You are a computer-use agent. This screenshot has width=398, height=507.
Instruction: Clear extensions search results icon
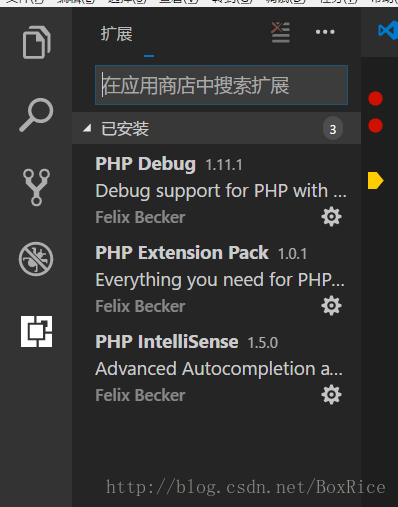280,32
